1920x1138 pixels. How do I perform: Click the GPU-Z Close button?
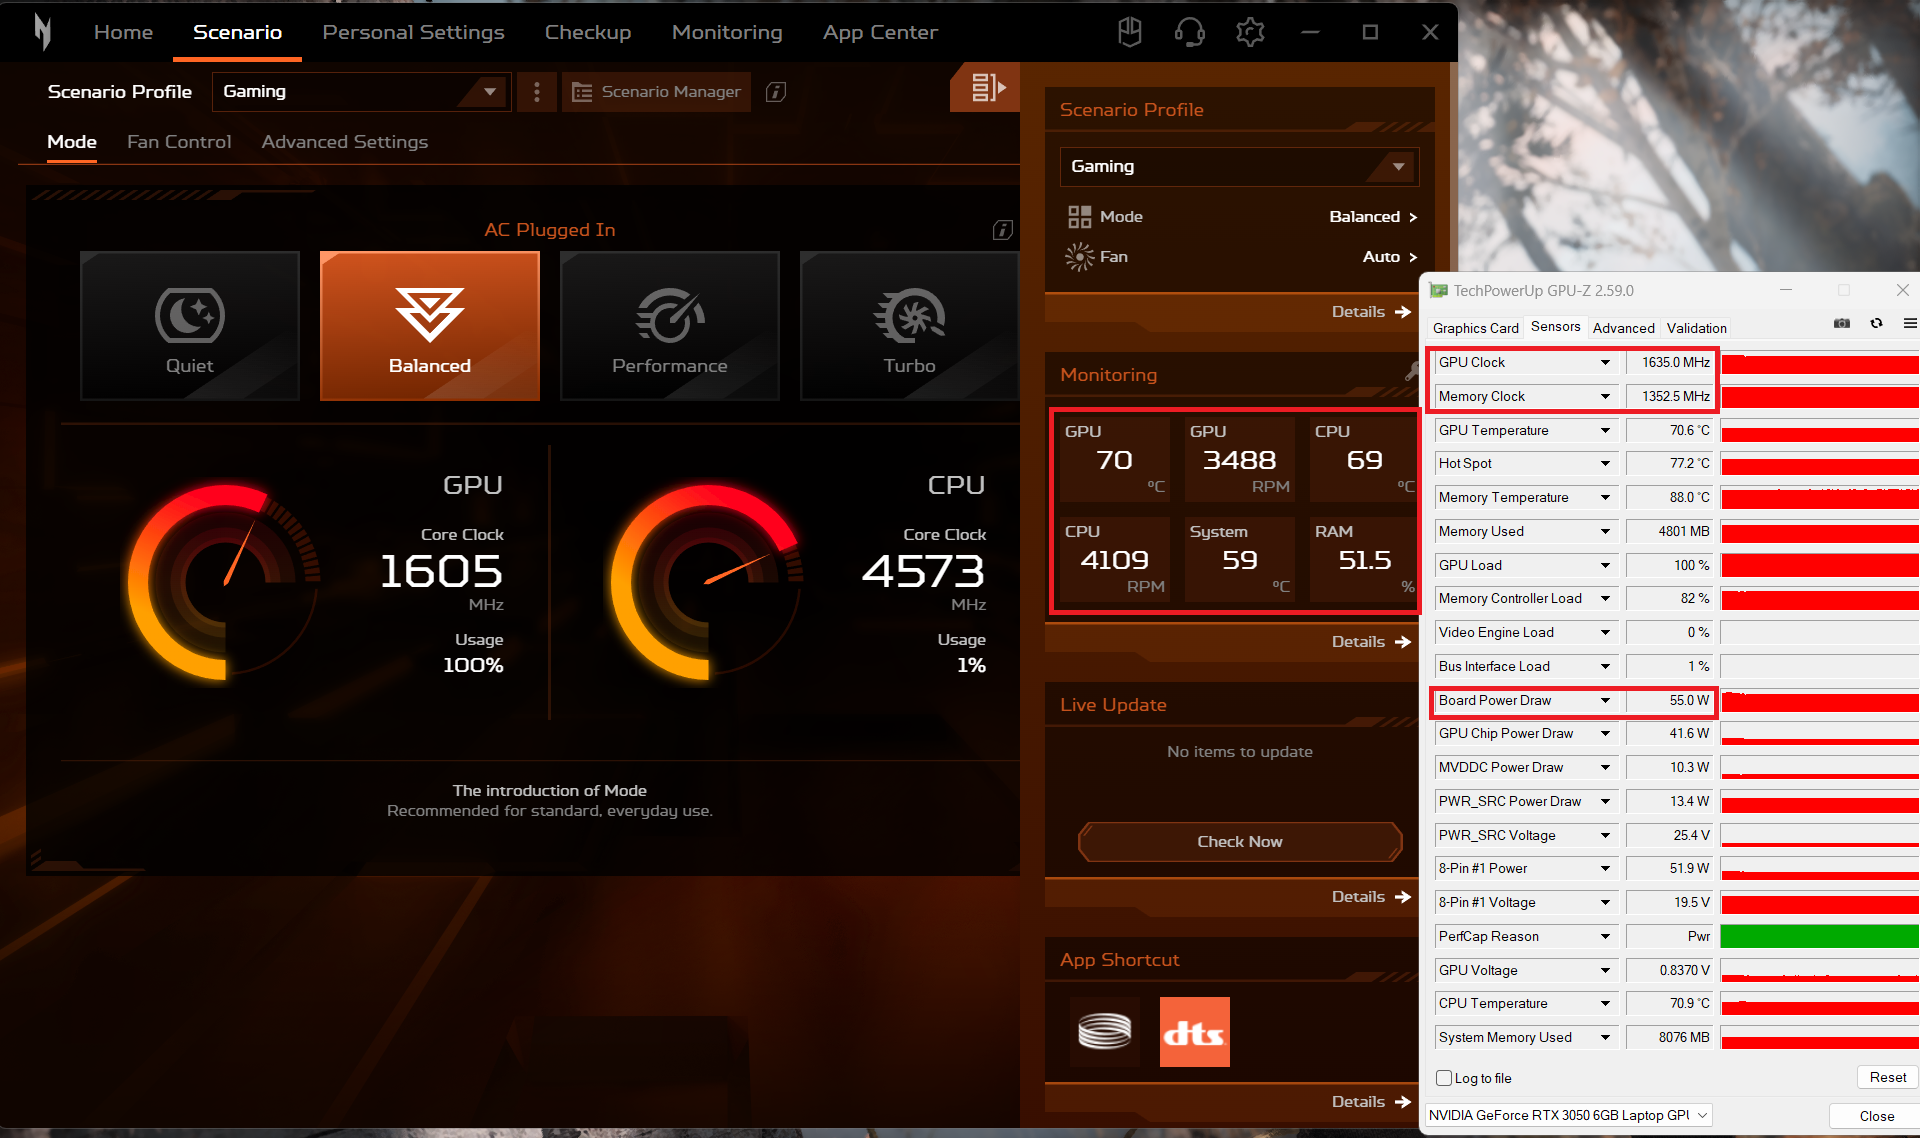pyautogui.click(x=1877, y=1116)
